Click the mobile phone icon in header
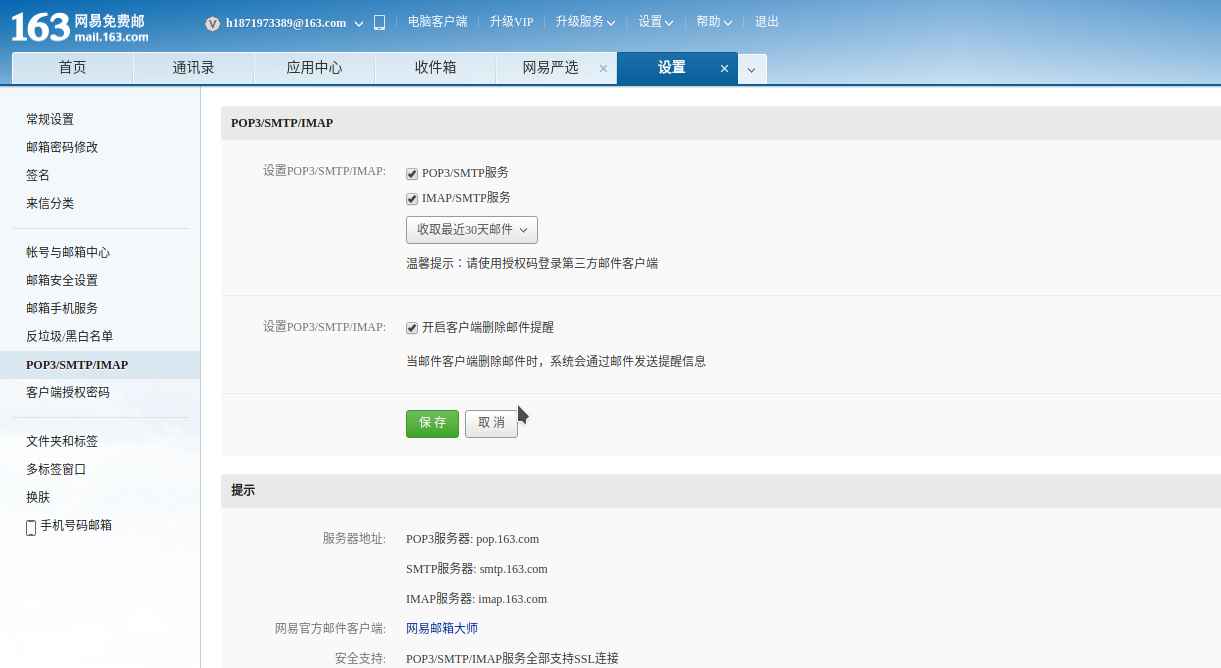The height and width of the screenshot is (668, 1221). click(x=380, y=22)
